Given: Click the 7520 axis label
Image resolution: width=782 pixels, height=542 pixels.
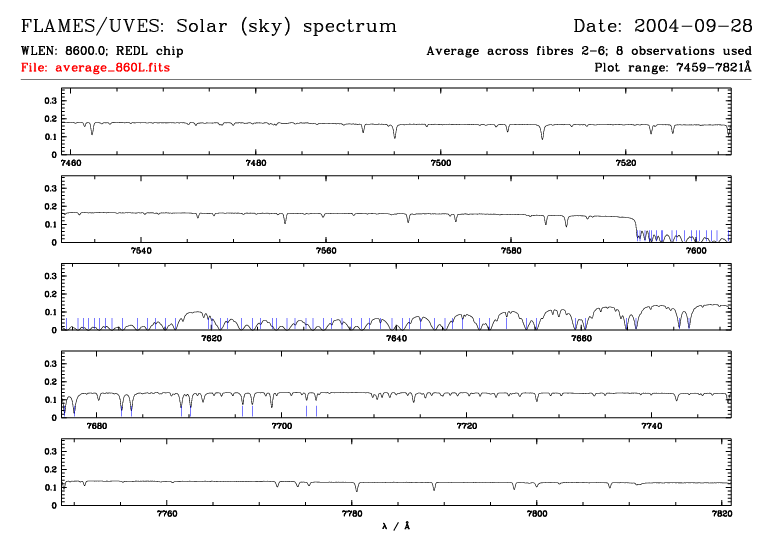Looking at the screenshot, I should (x=626, y=163).
